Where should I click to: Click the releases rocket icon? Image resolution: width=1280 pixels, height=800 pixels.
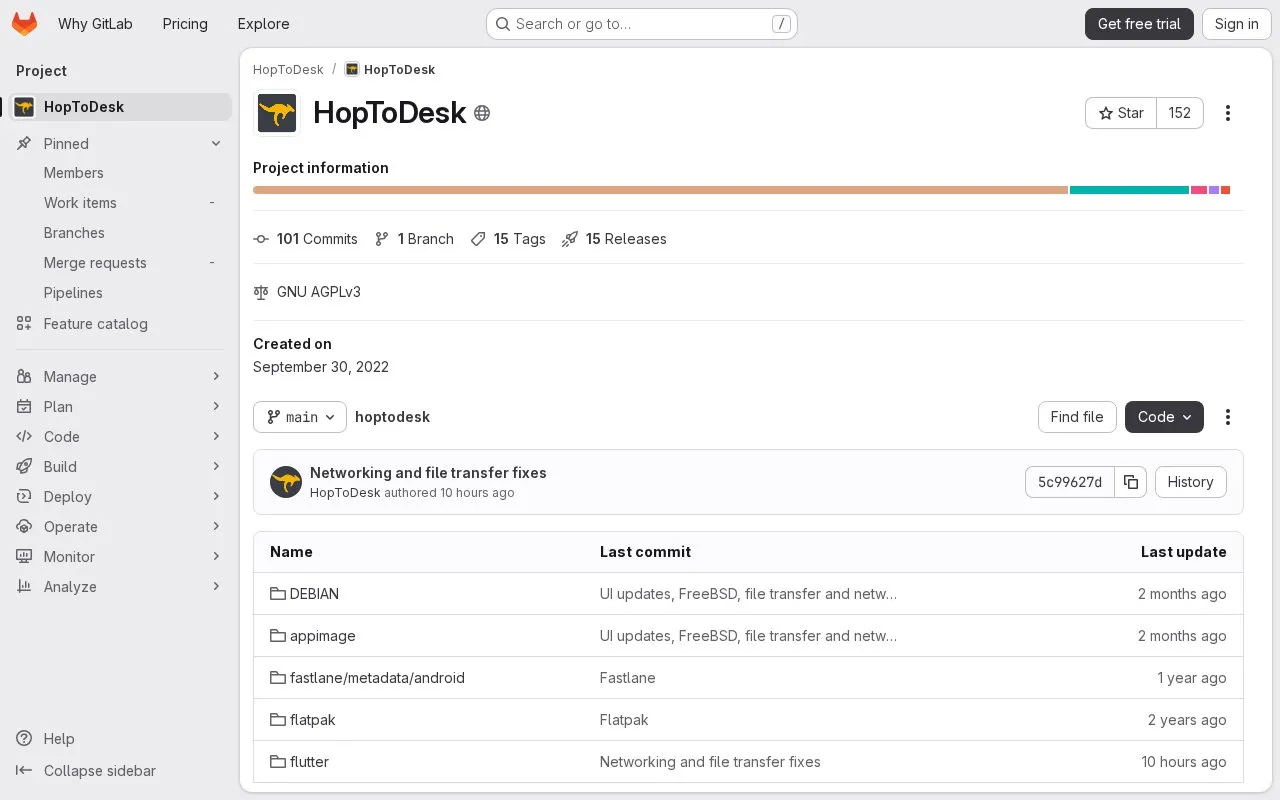point(570,239)
